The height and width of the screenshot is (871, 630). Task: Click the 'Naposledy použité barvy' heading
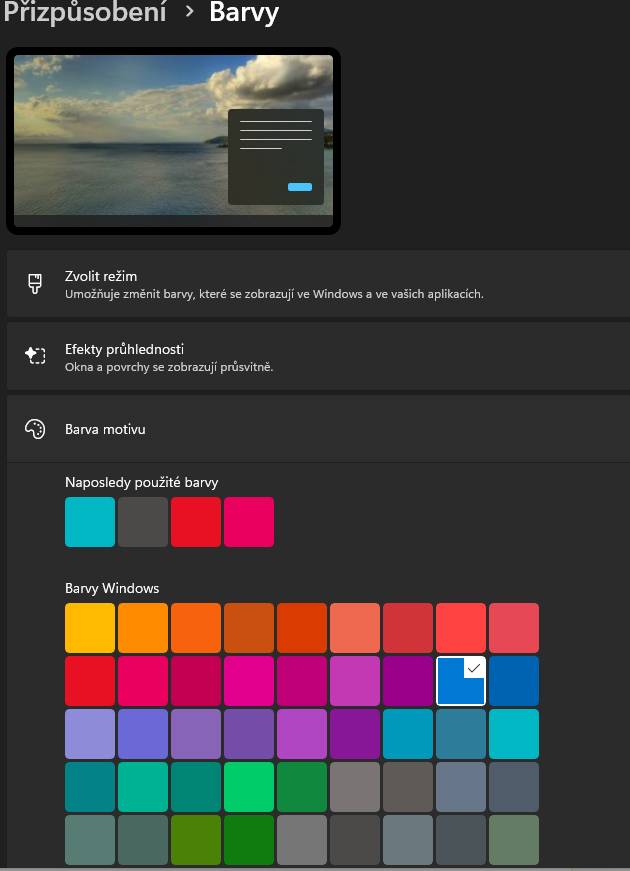point(142,482)
